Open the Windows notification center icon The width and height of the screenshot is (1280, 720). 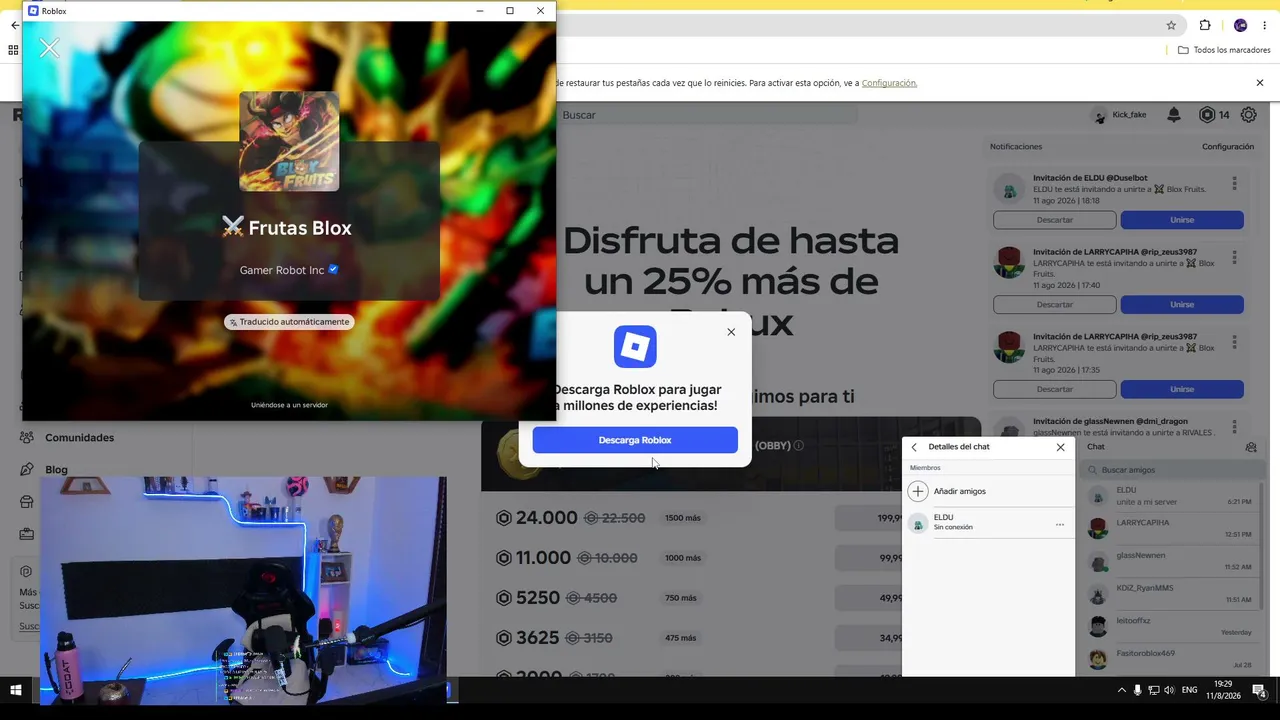tap(1259, 690)
